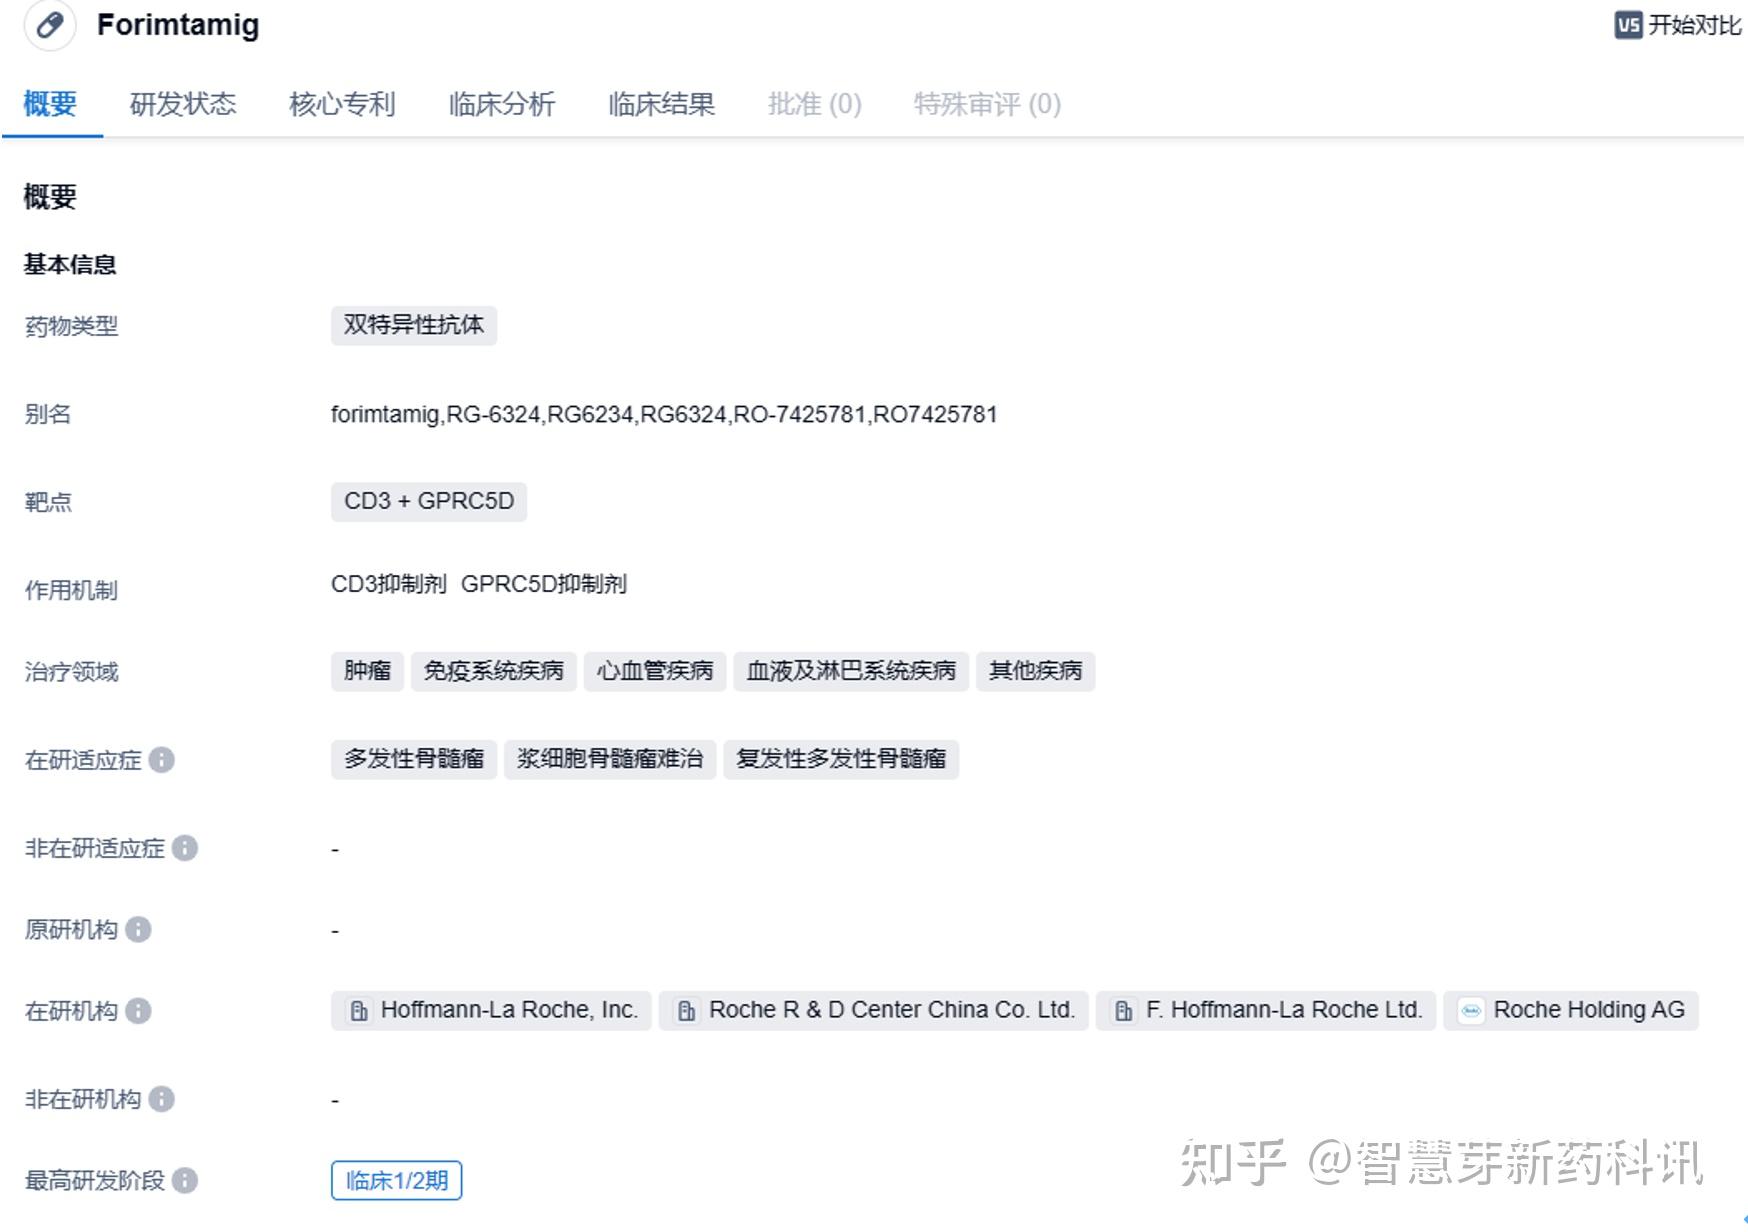The height and width of the screenshot is (1232, 1748).
Task: Switch to the 研发状态 tab
Action: [182, 103]
